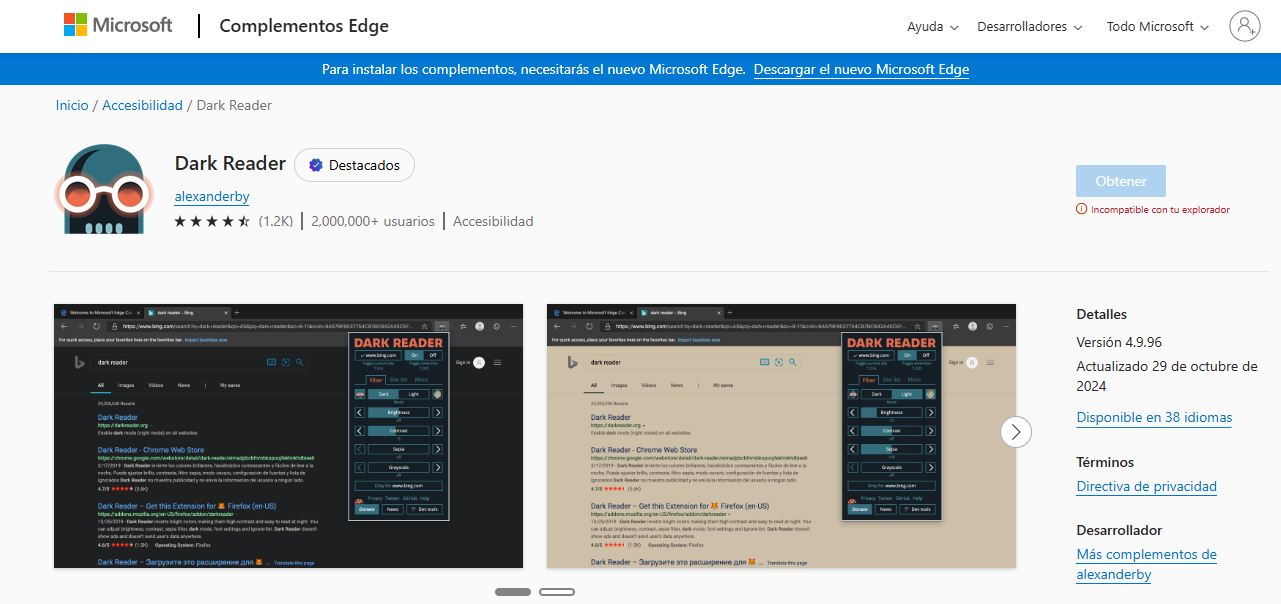This screenshot has width=1281, height=604.
Task: Open the Directiva de privacidad link
Action: point(1147,487)
